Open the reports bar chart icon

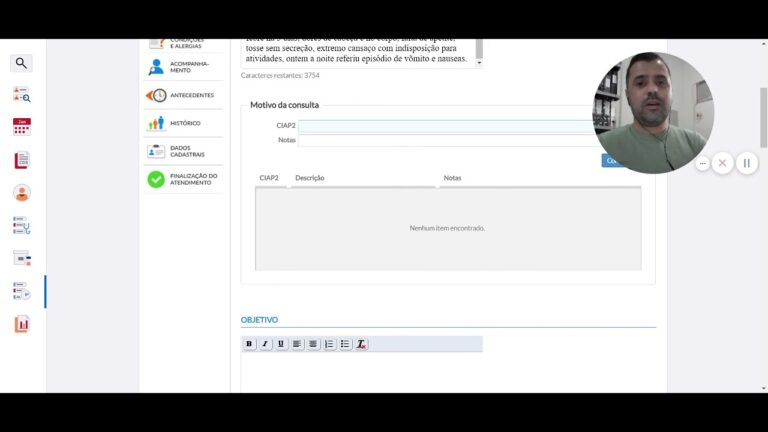[22, 324]
